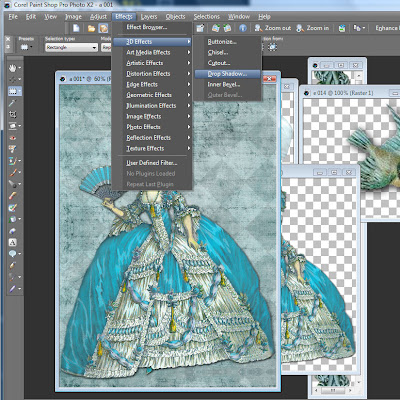Select the Red Eye tool

click(13, 138)
